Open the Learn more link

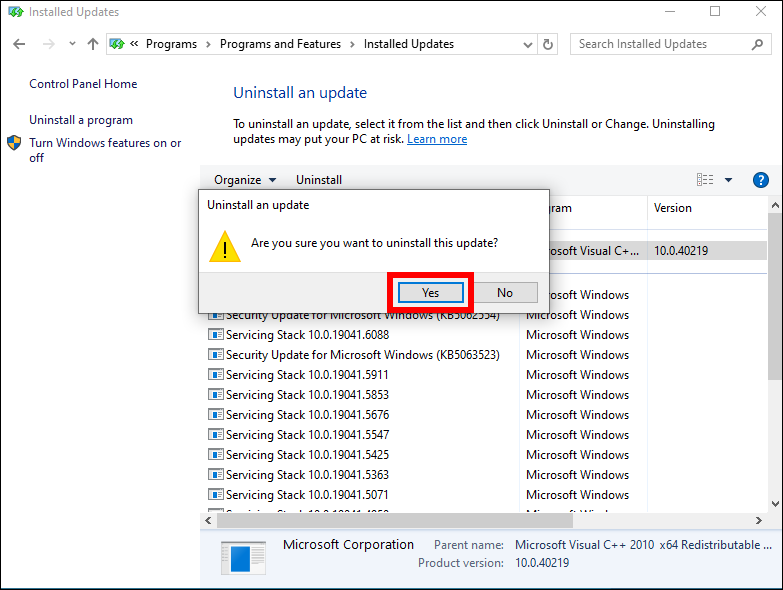click(x=437, y=139)
